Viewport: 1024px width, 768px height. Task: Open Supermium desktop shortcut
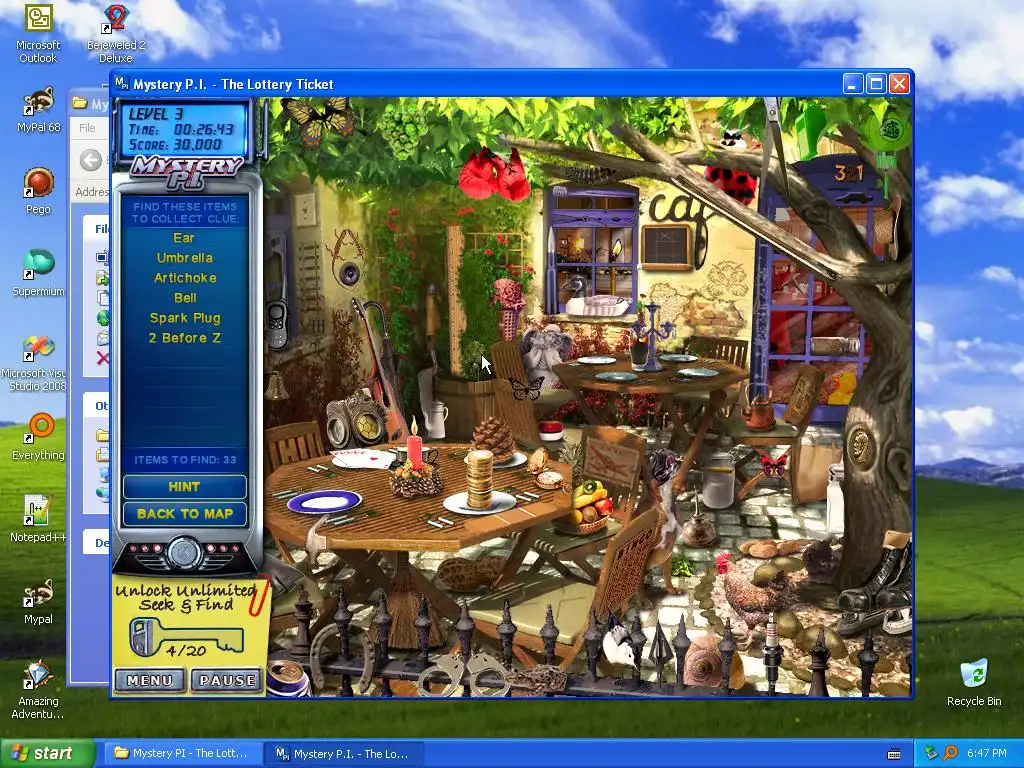click(x=38, y=273)
